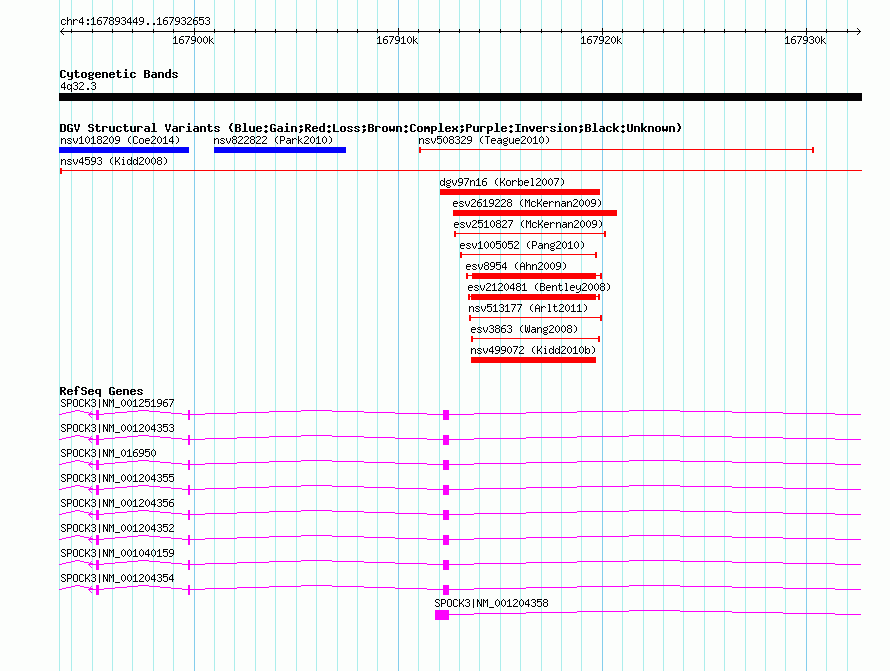Click the left arrowhead of the coordinate ruler
The height and width of the screenshot is (671, 890).
(x=62, y=31)
